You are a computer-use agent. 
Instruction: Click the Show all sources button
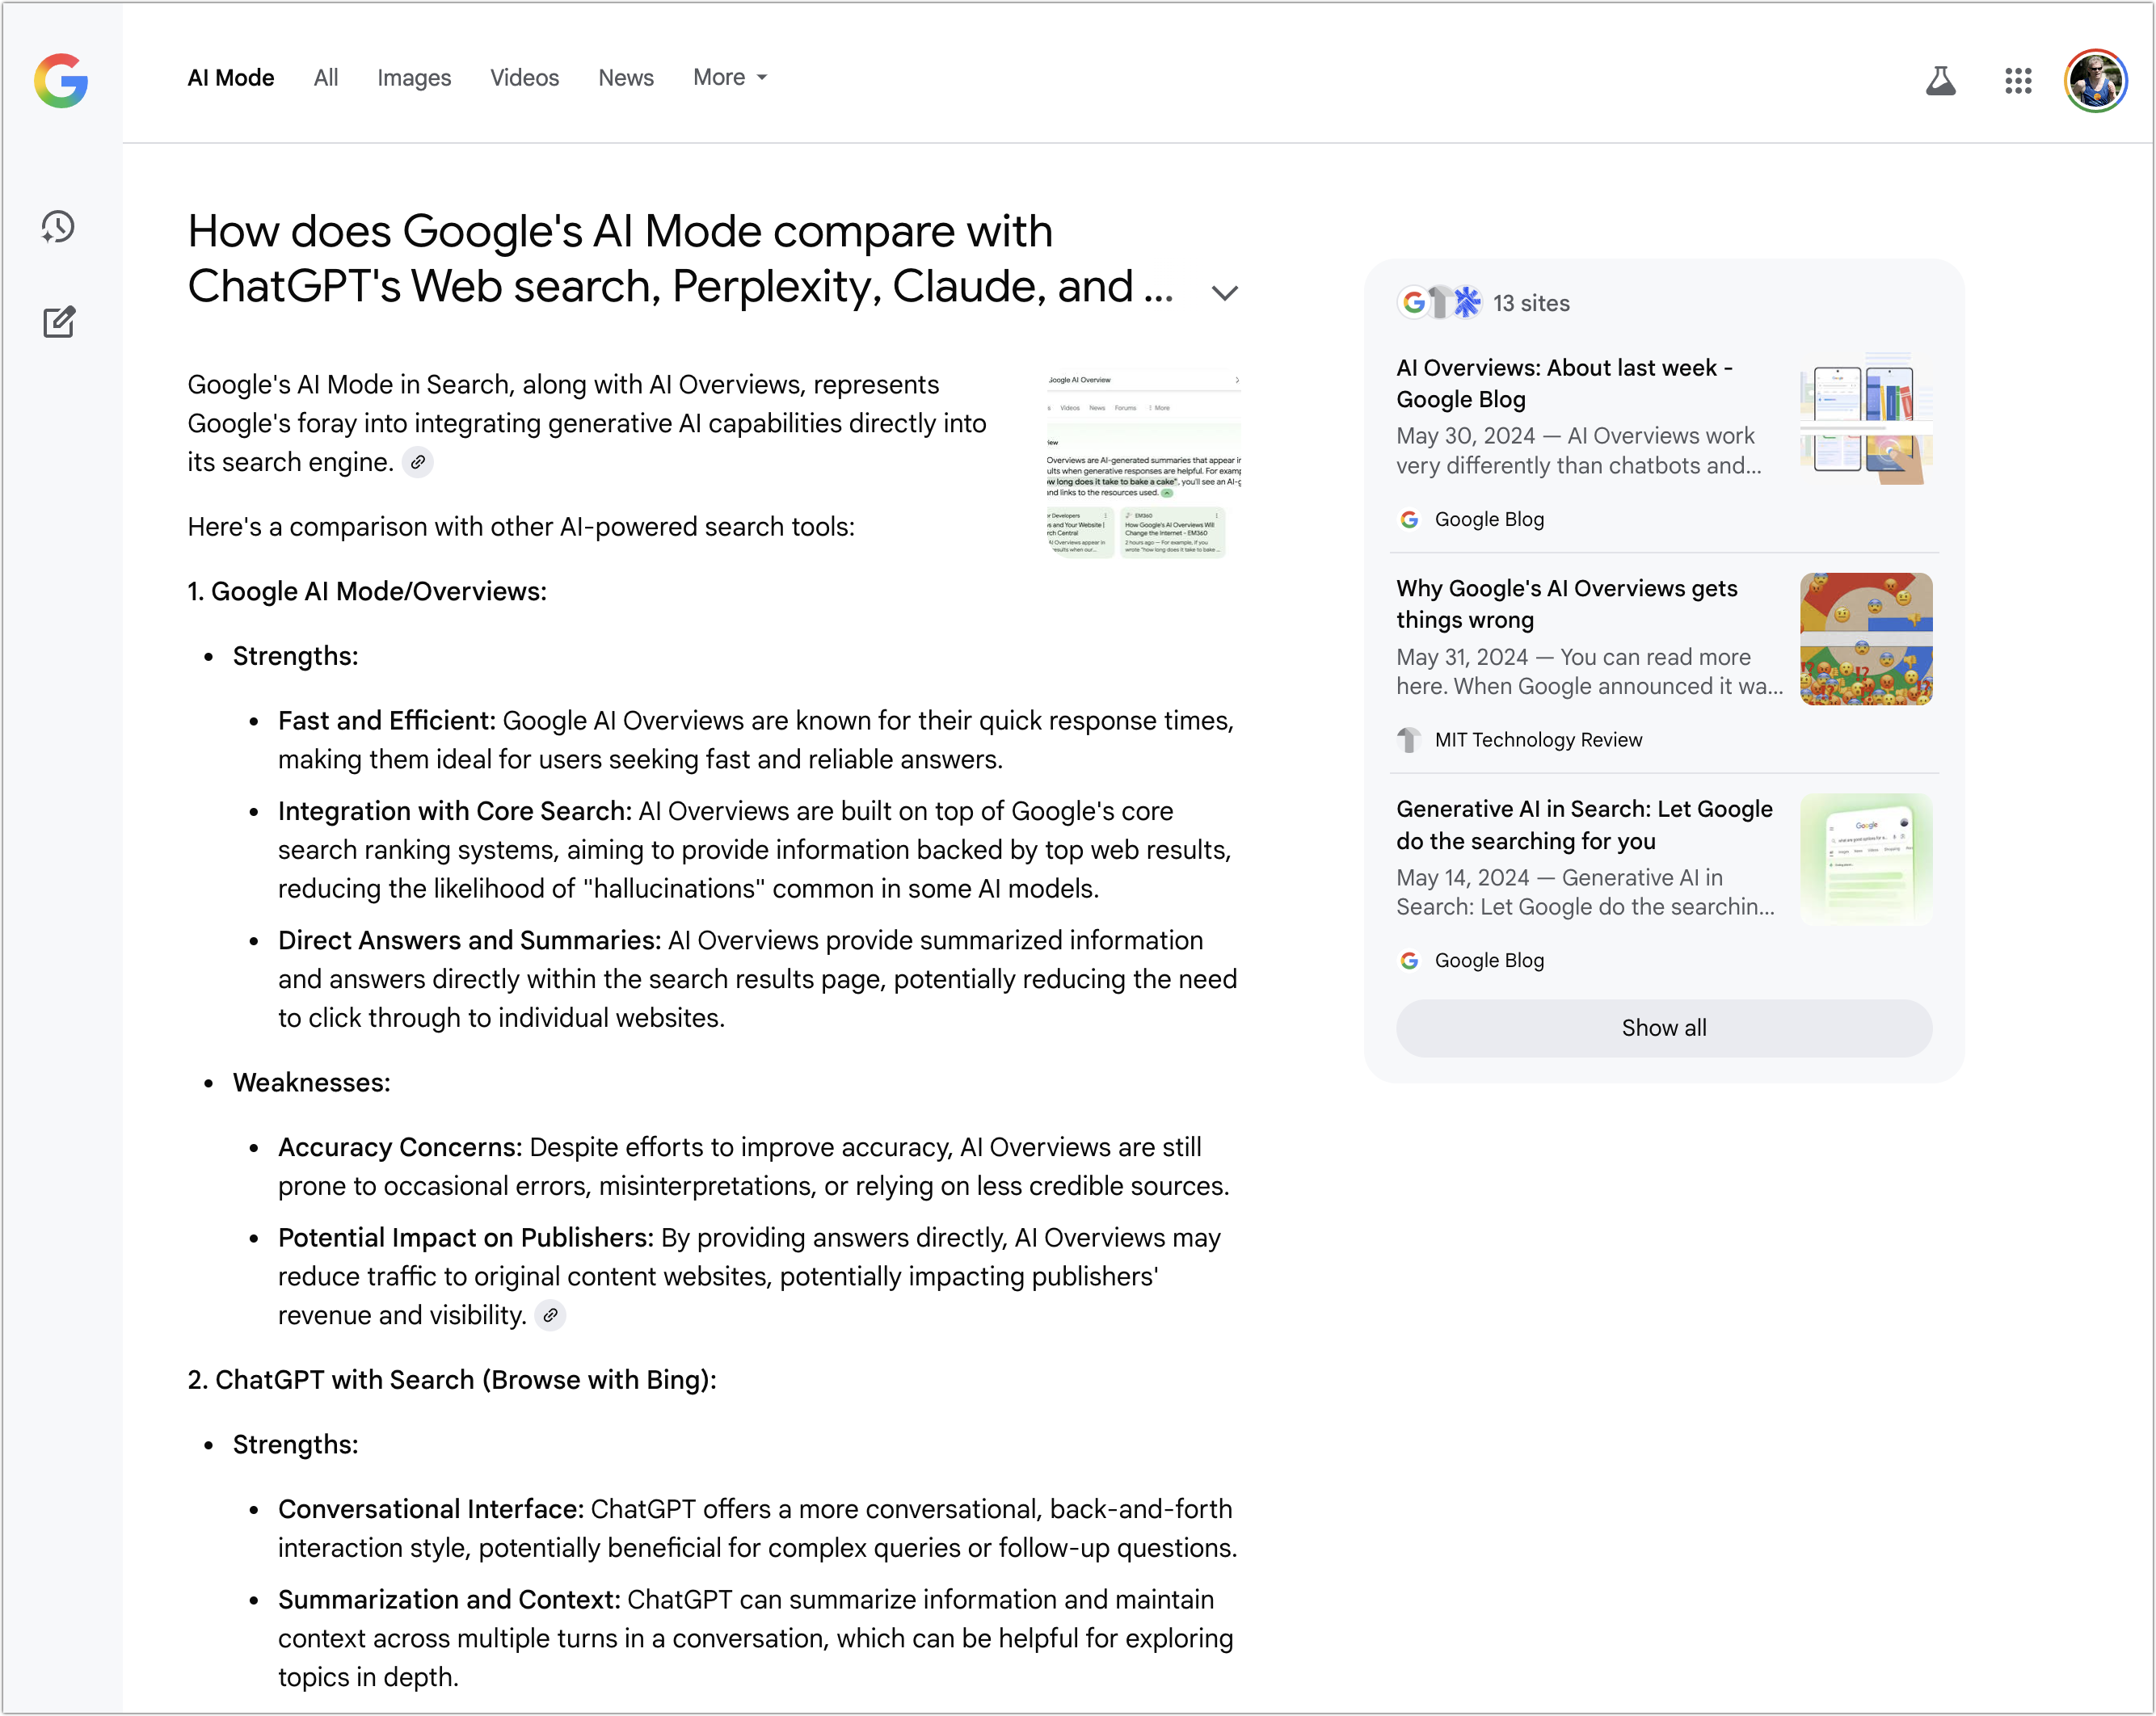pos(1663,1027)
